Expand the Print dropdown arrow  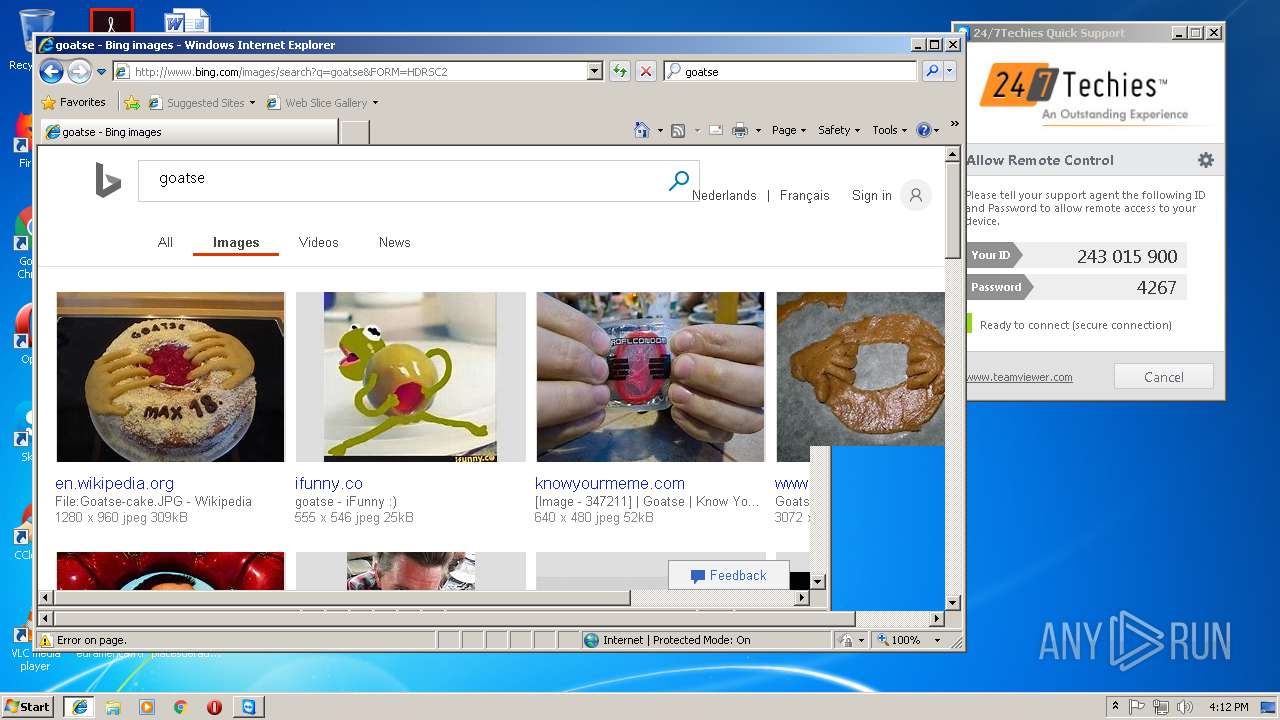coord(758,130)
